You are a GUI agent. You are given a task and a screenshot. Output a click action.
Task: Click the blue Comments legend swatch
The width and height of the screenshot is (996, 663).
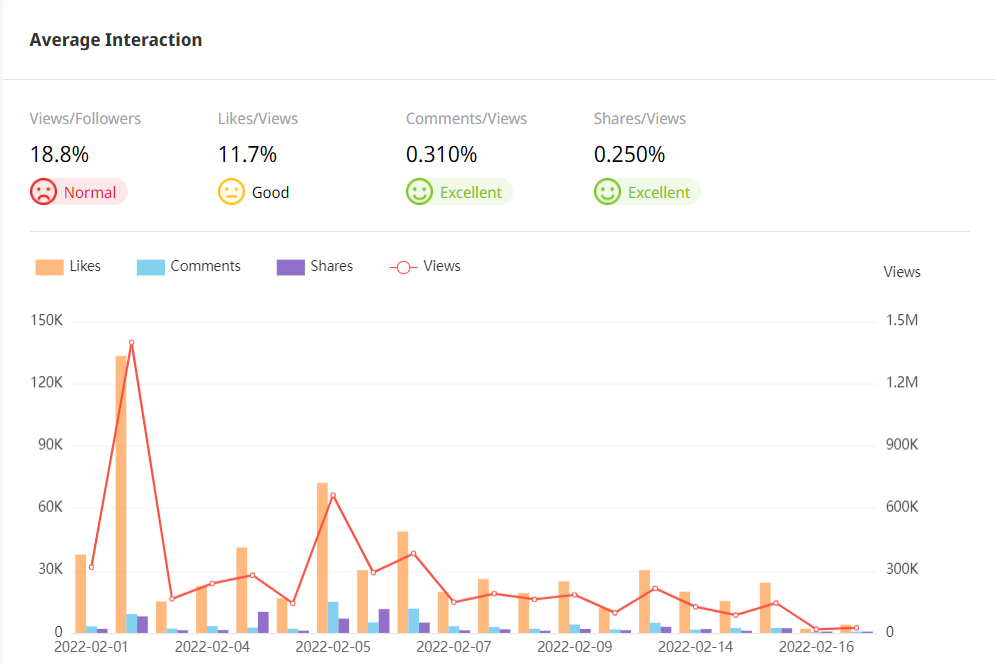click(x=151, y=267)
